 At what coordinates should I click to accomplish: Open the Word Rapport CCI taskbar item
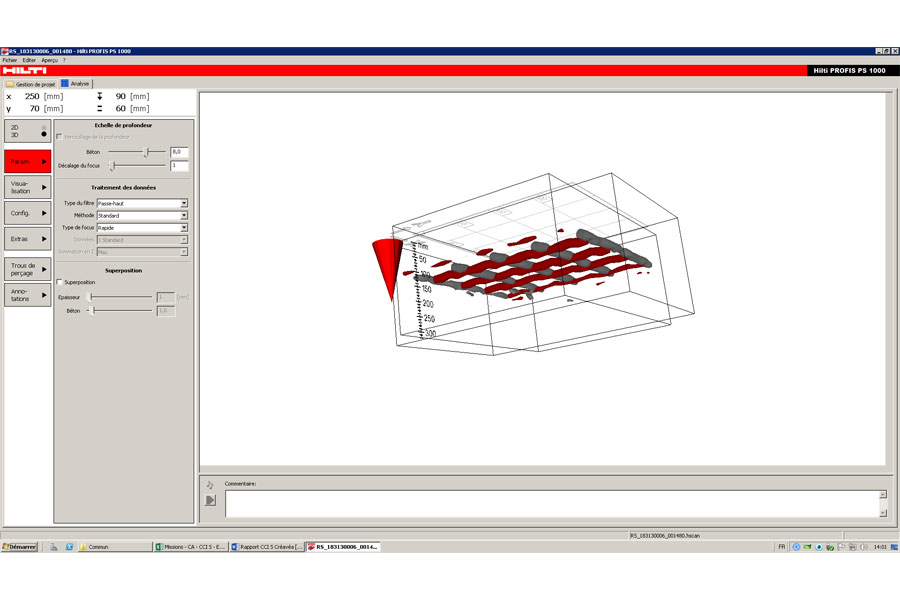[267, 547]
